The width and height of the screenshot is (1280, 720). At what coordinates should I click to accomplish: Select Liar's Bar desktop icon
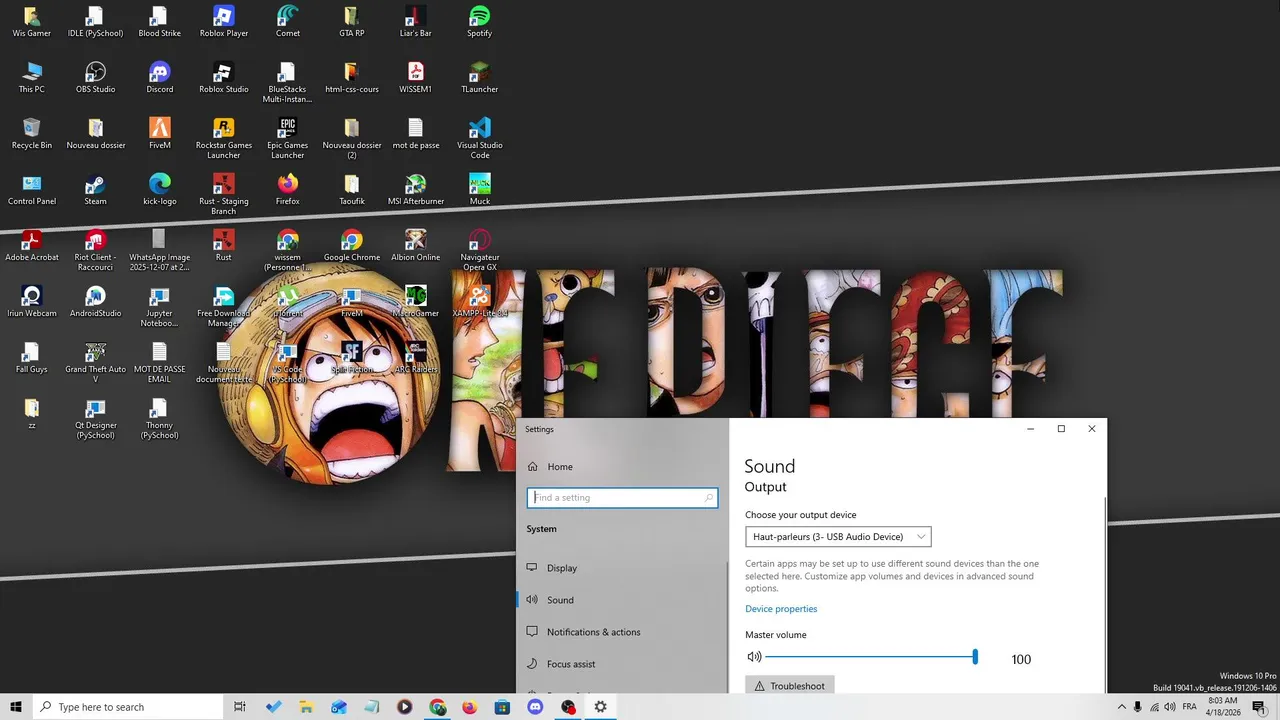tap(415, 22)
